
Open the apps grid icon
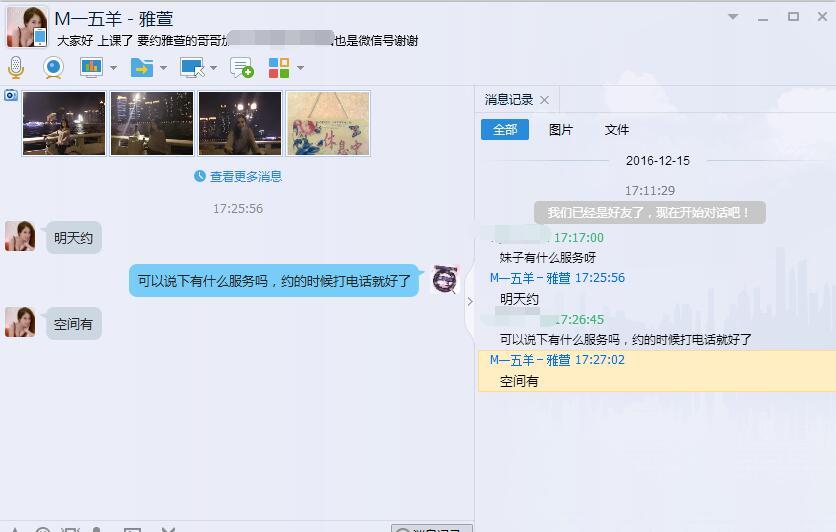pyautogui.click(x=279, y=68)
